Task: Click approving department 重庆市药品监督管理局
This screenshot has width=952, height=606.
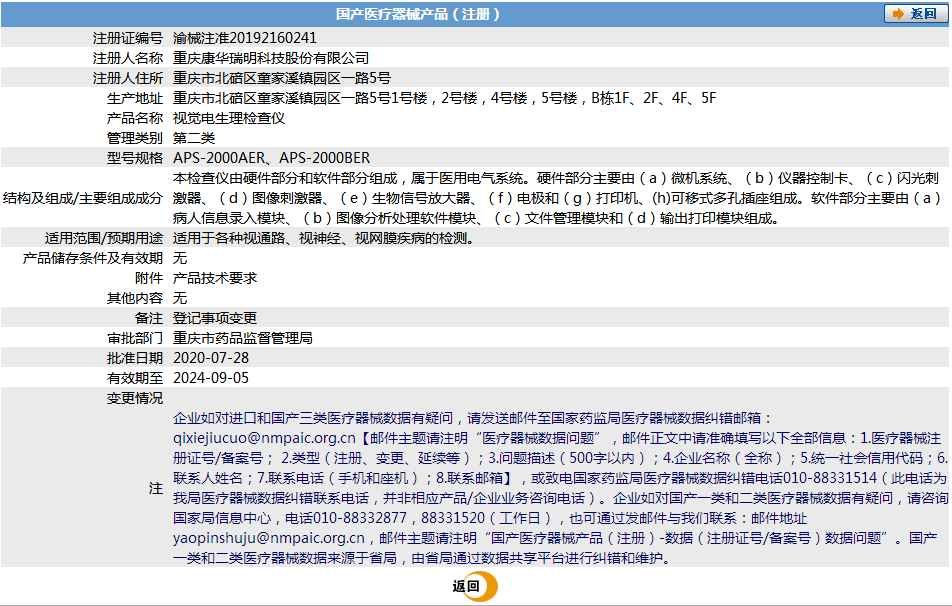Action: click(243, 338)
